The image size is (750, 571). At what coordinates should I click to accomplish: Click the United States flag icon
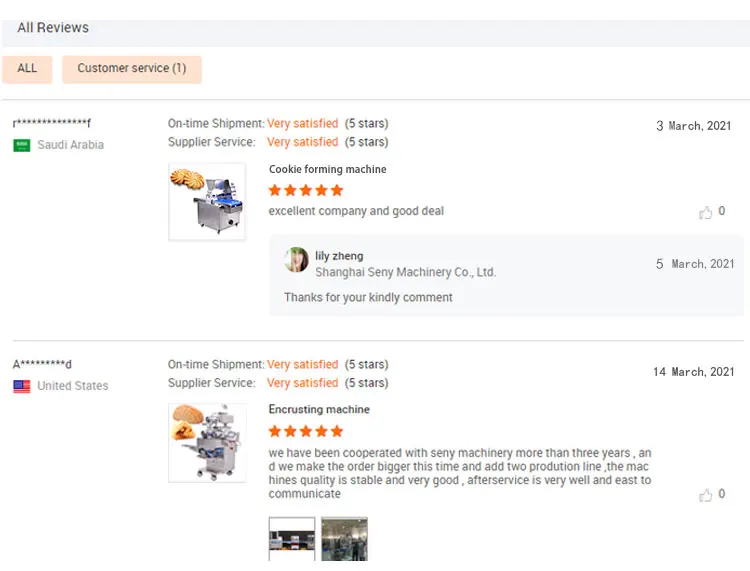tap(22, 386)
